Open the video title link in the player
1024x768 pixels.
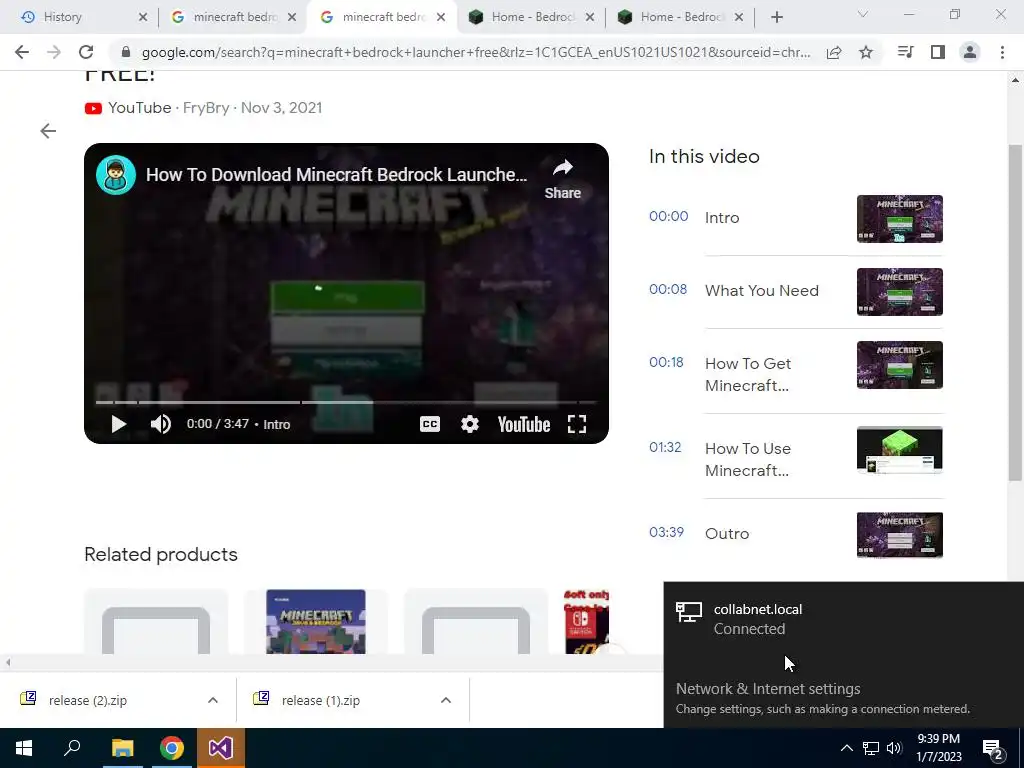(x=336, y=175)
